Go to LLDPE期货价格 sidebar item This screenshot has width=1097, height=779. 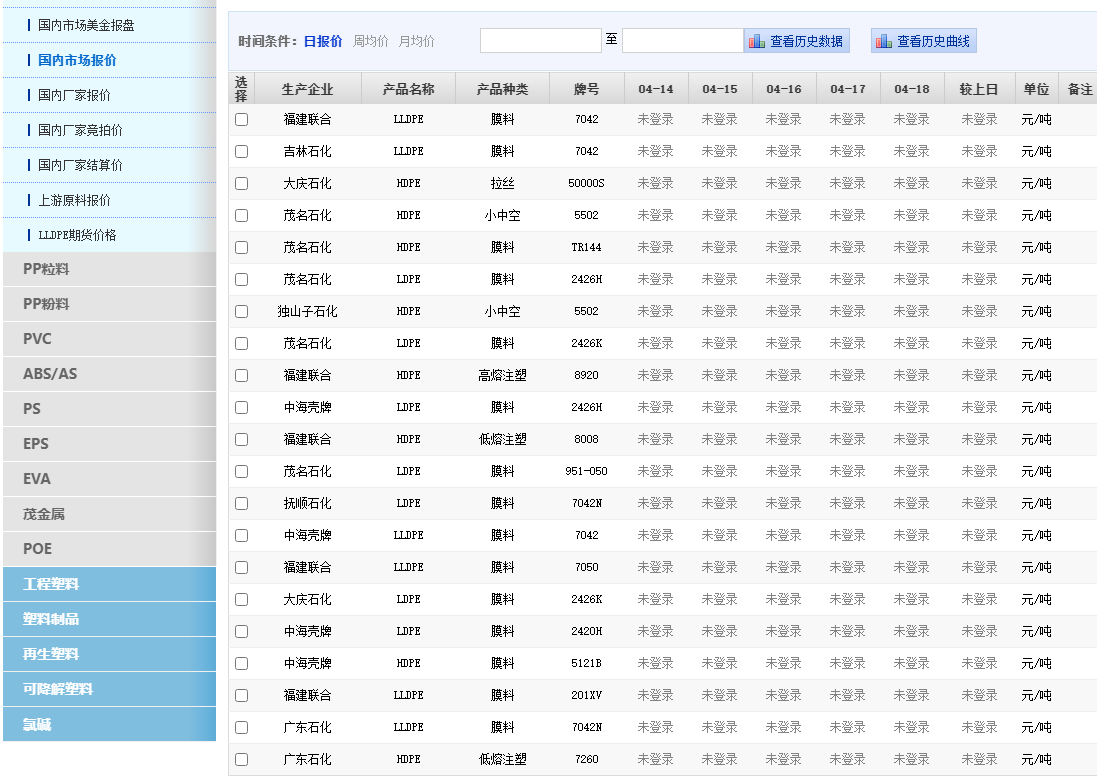pos(77,235)
